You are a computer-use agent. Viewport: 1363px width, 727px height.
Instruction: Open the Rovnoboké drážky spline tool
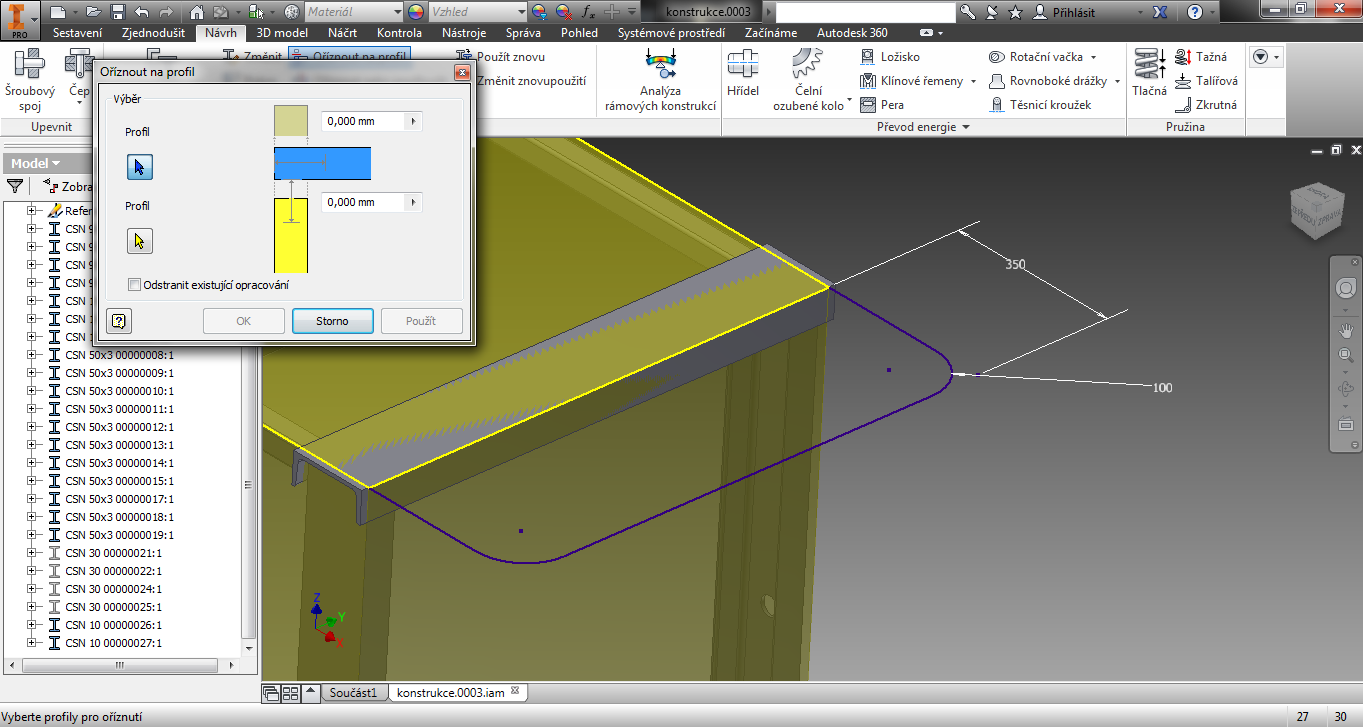[1054, 81]
